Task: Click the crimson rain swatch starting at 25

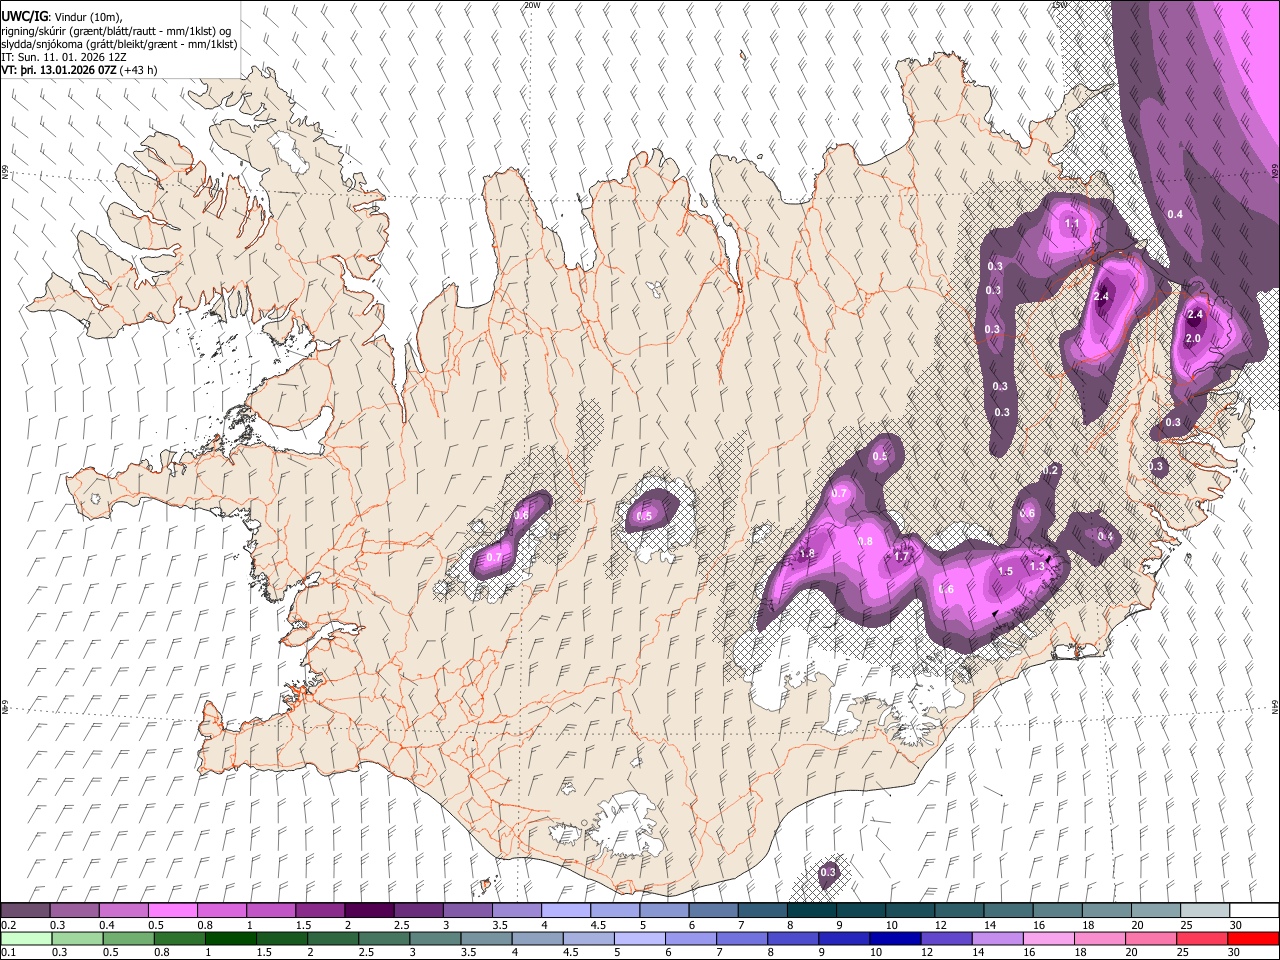Action: 1202,938
